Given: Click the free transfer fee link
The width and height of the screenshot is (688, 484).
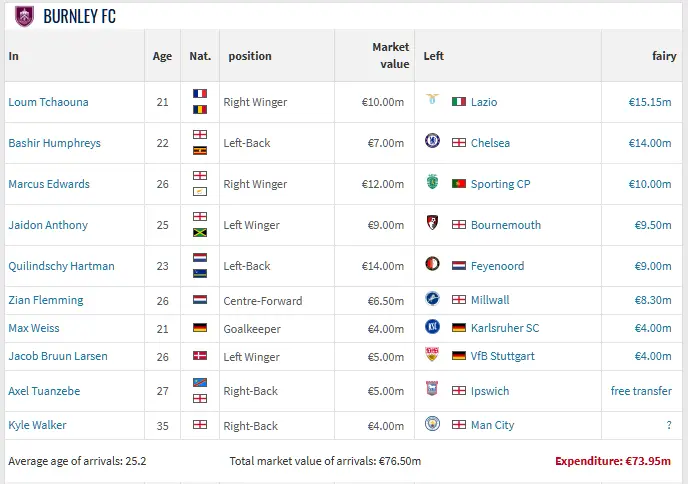Looking at the screenshot, I should click(x=641, y=391).
